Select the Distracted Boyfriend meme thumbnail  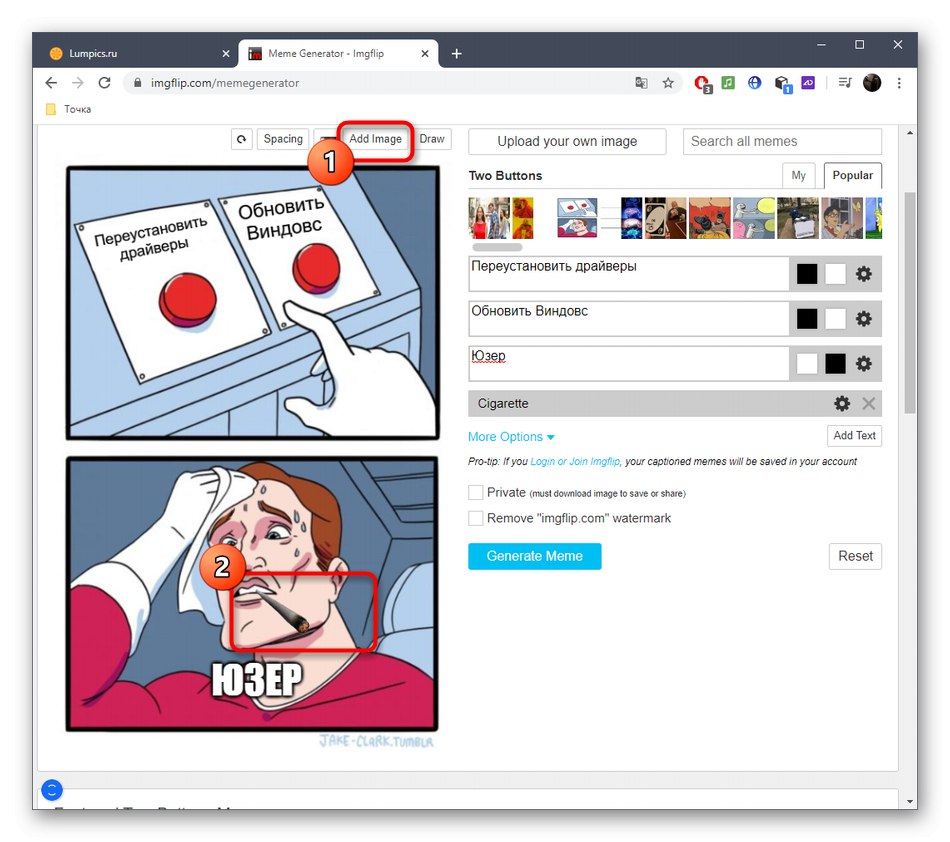point(490,218)
